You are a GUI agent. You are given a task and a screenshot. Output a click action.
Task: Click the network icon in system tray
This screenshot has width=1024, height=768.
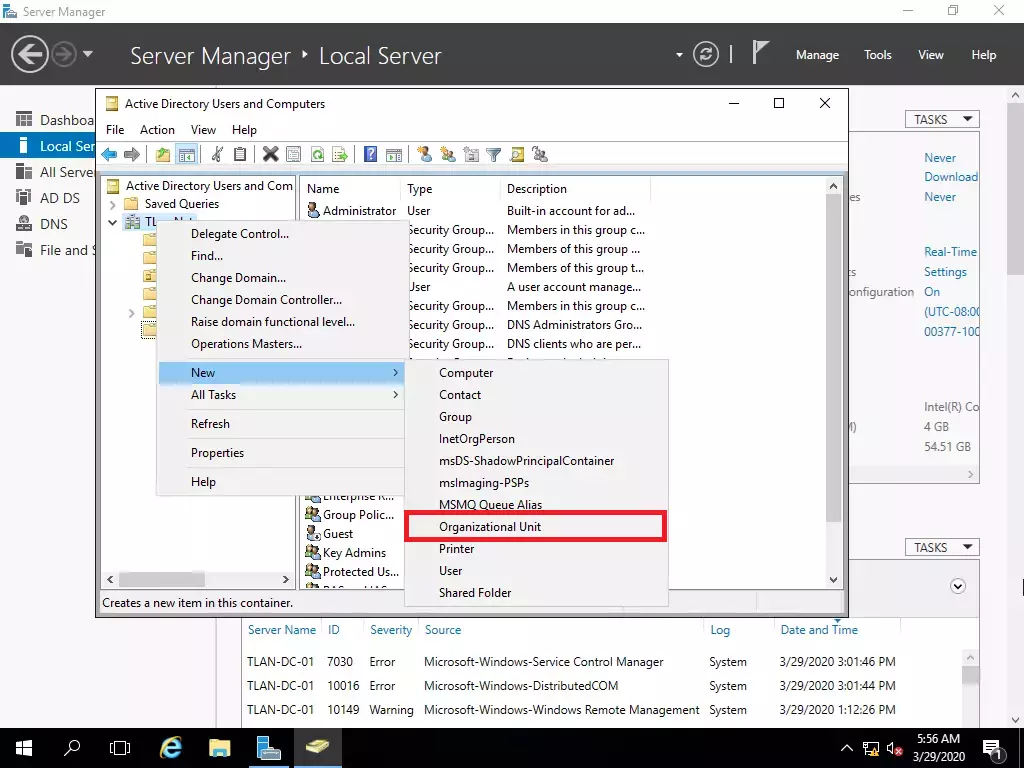(x=871, y=748)
